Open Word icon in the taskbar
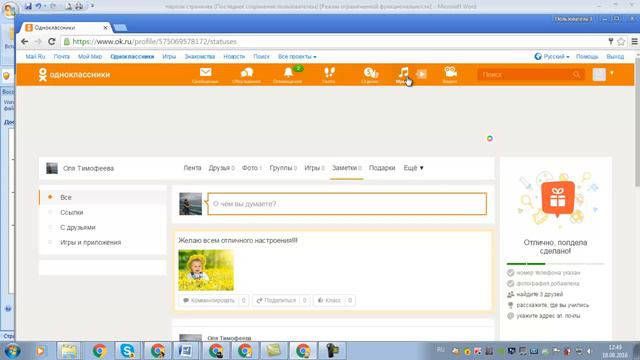 [x=185, y=351]
